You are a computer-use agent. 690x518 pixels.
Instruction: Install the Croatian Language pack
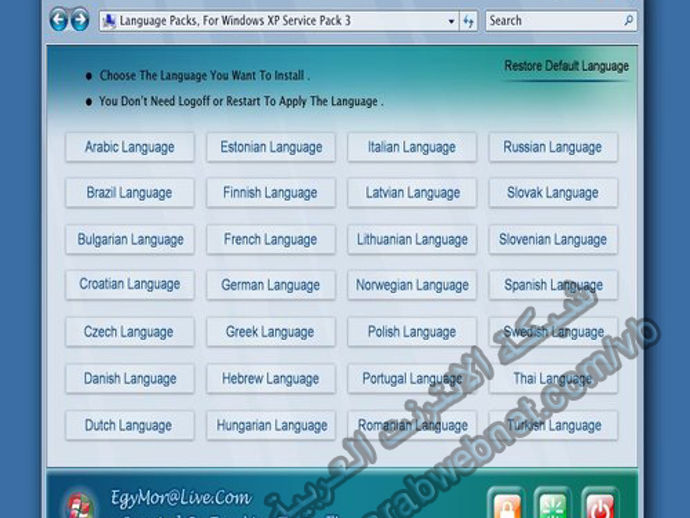[x=130, y=285]
